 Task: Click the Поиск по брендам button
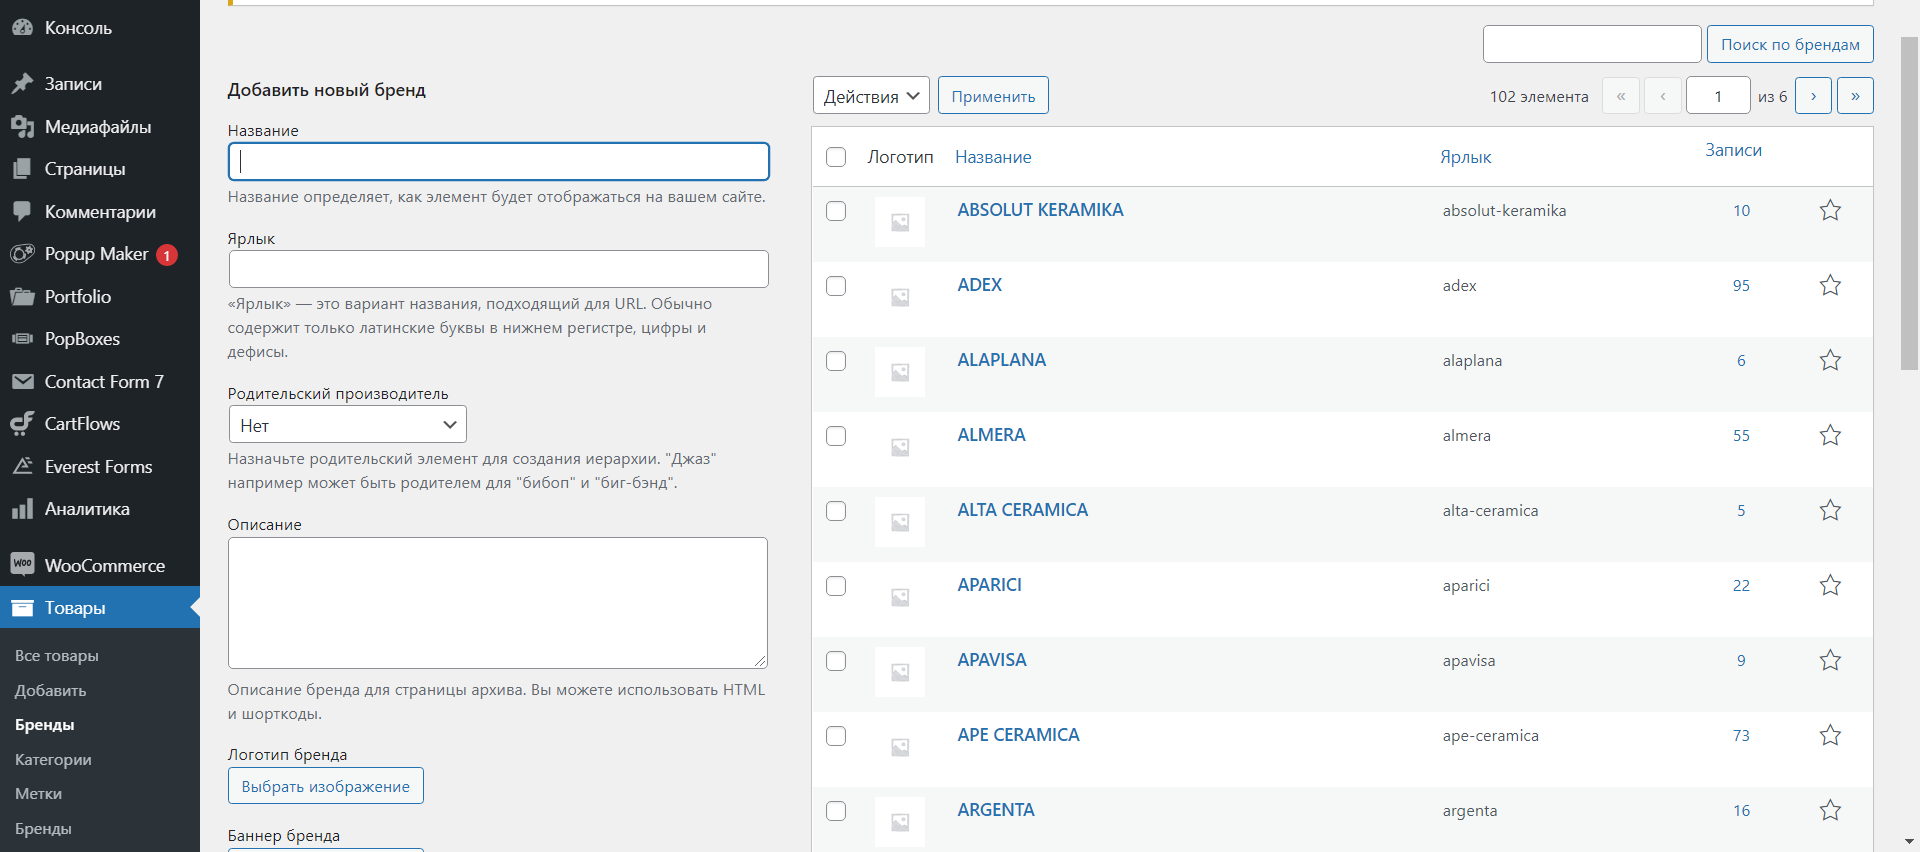(1790, 44)
